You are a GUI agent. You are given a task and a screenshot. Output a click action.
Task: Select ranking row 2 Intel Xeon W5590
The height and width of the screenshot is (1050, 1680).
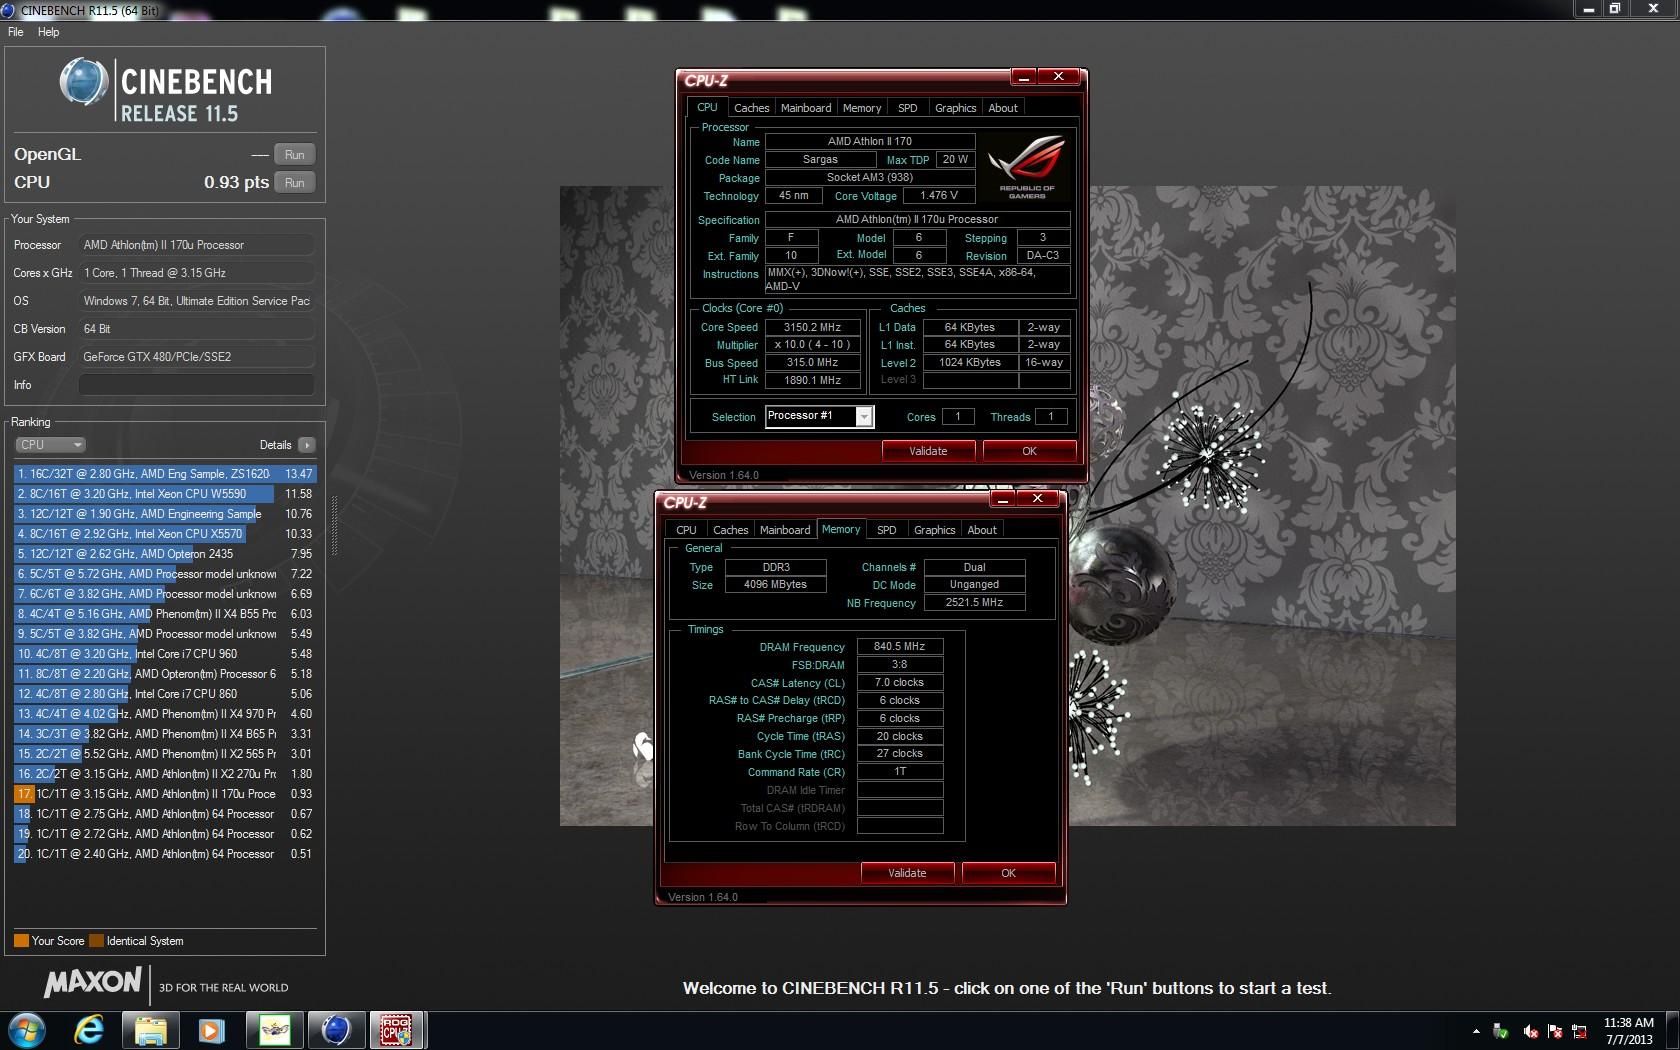pos(165,494)
